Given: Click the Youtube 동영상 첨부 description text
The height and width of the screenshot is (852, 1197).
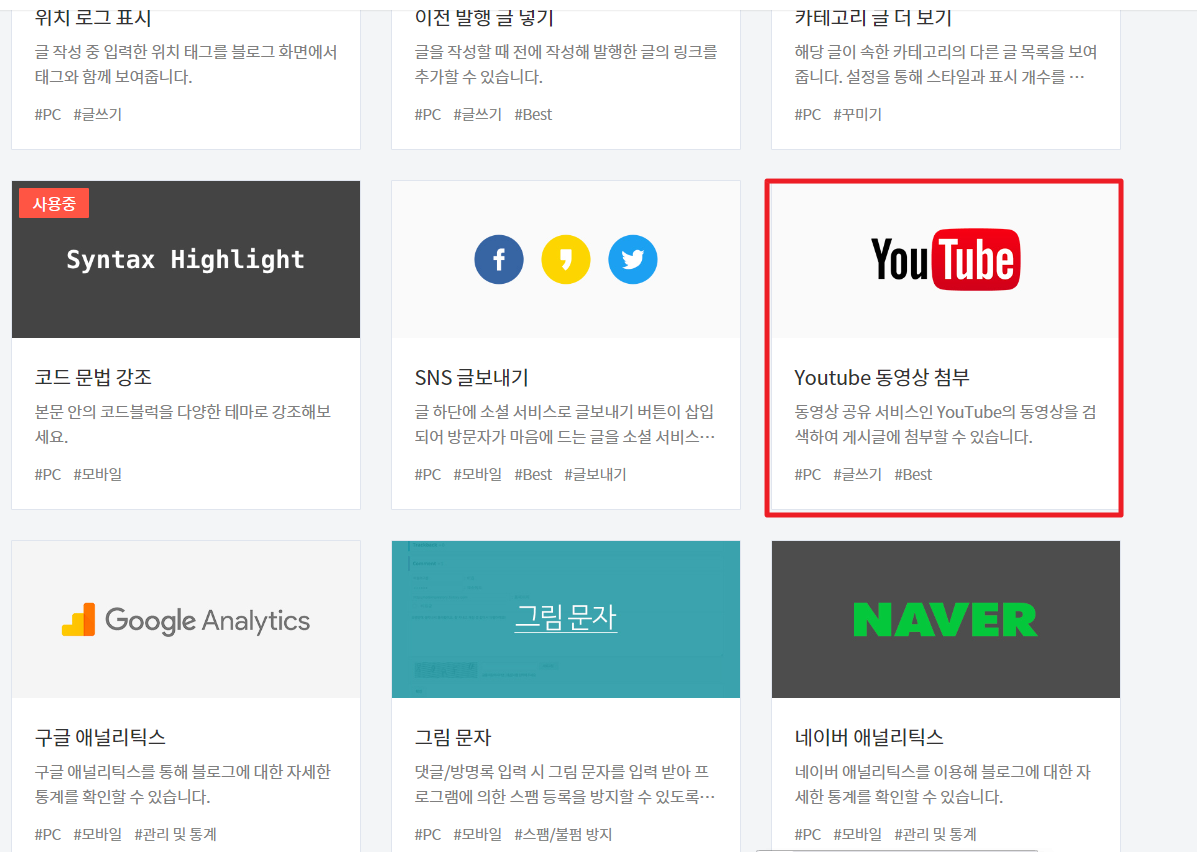Looking at the screenshot, I should [945, 424].
